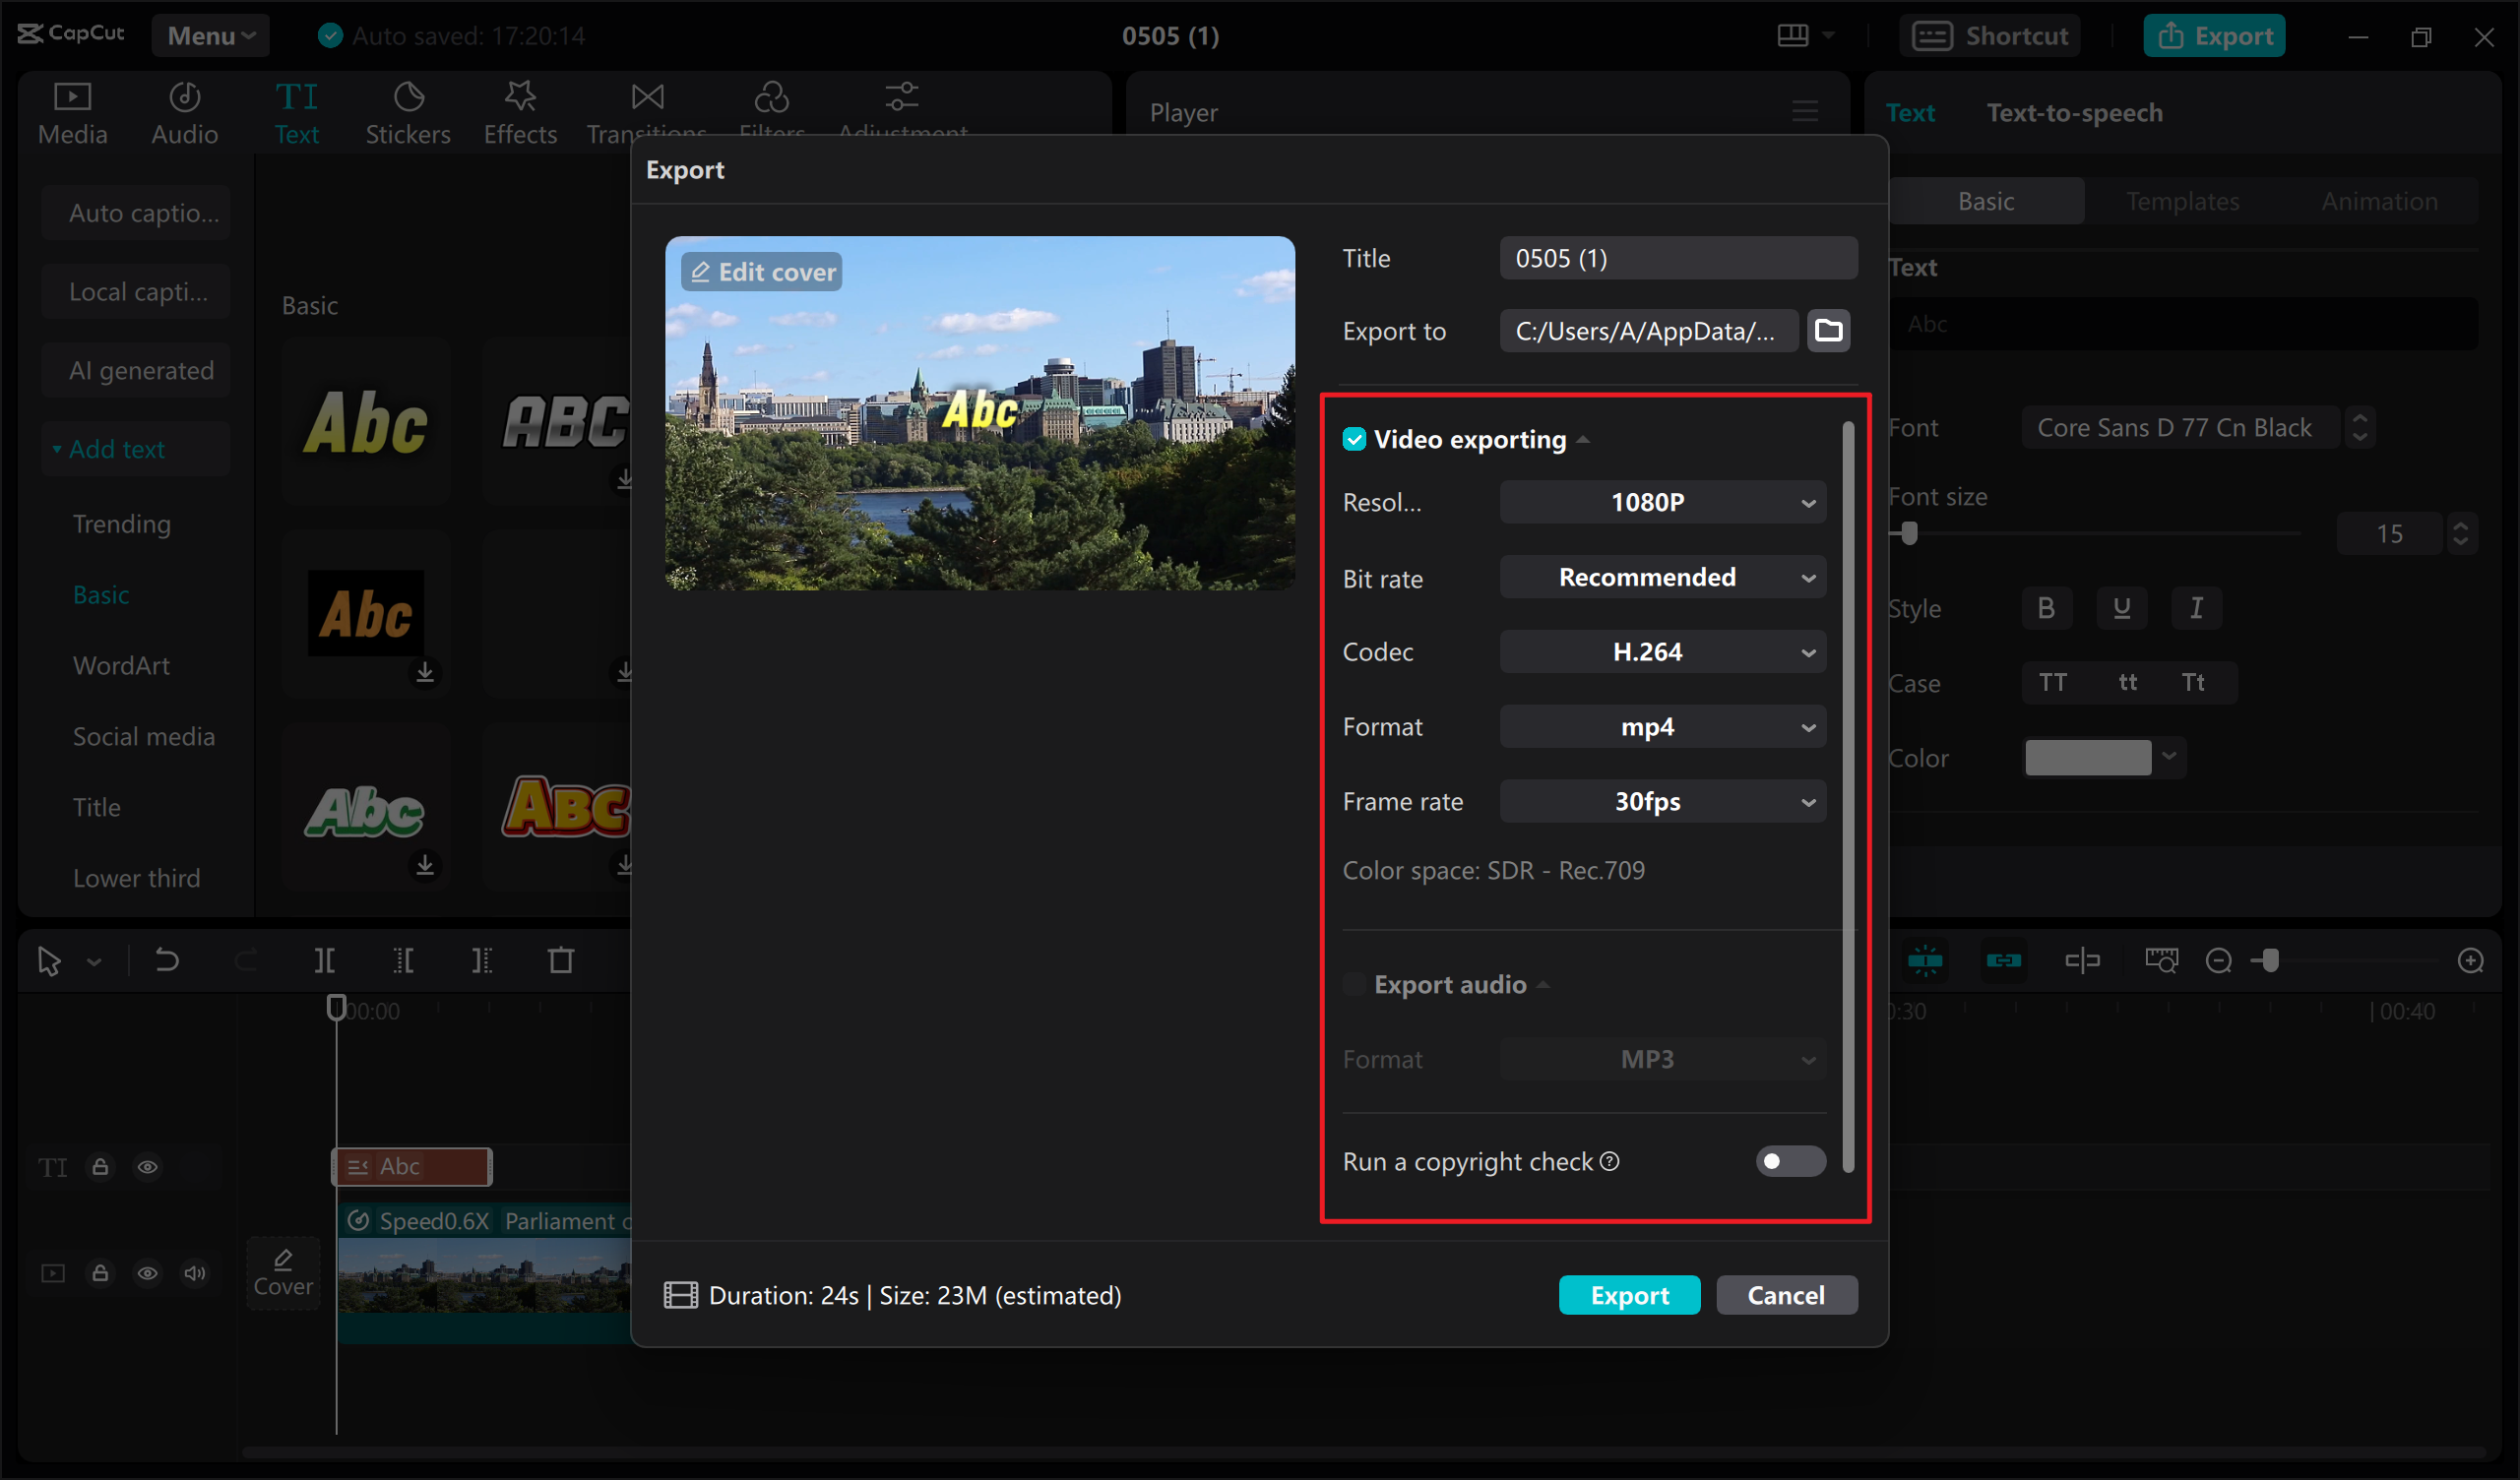Viewport: 2520px width, 1480px height.
Task: Toggle the Run a copyright check switch
Action: (1789, 1161)
